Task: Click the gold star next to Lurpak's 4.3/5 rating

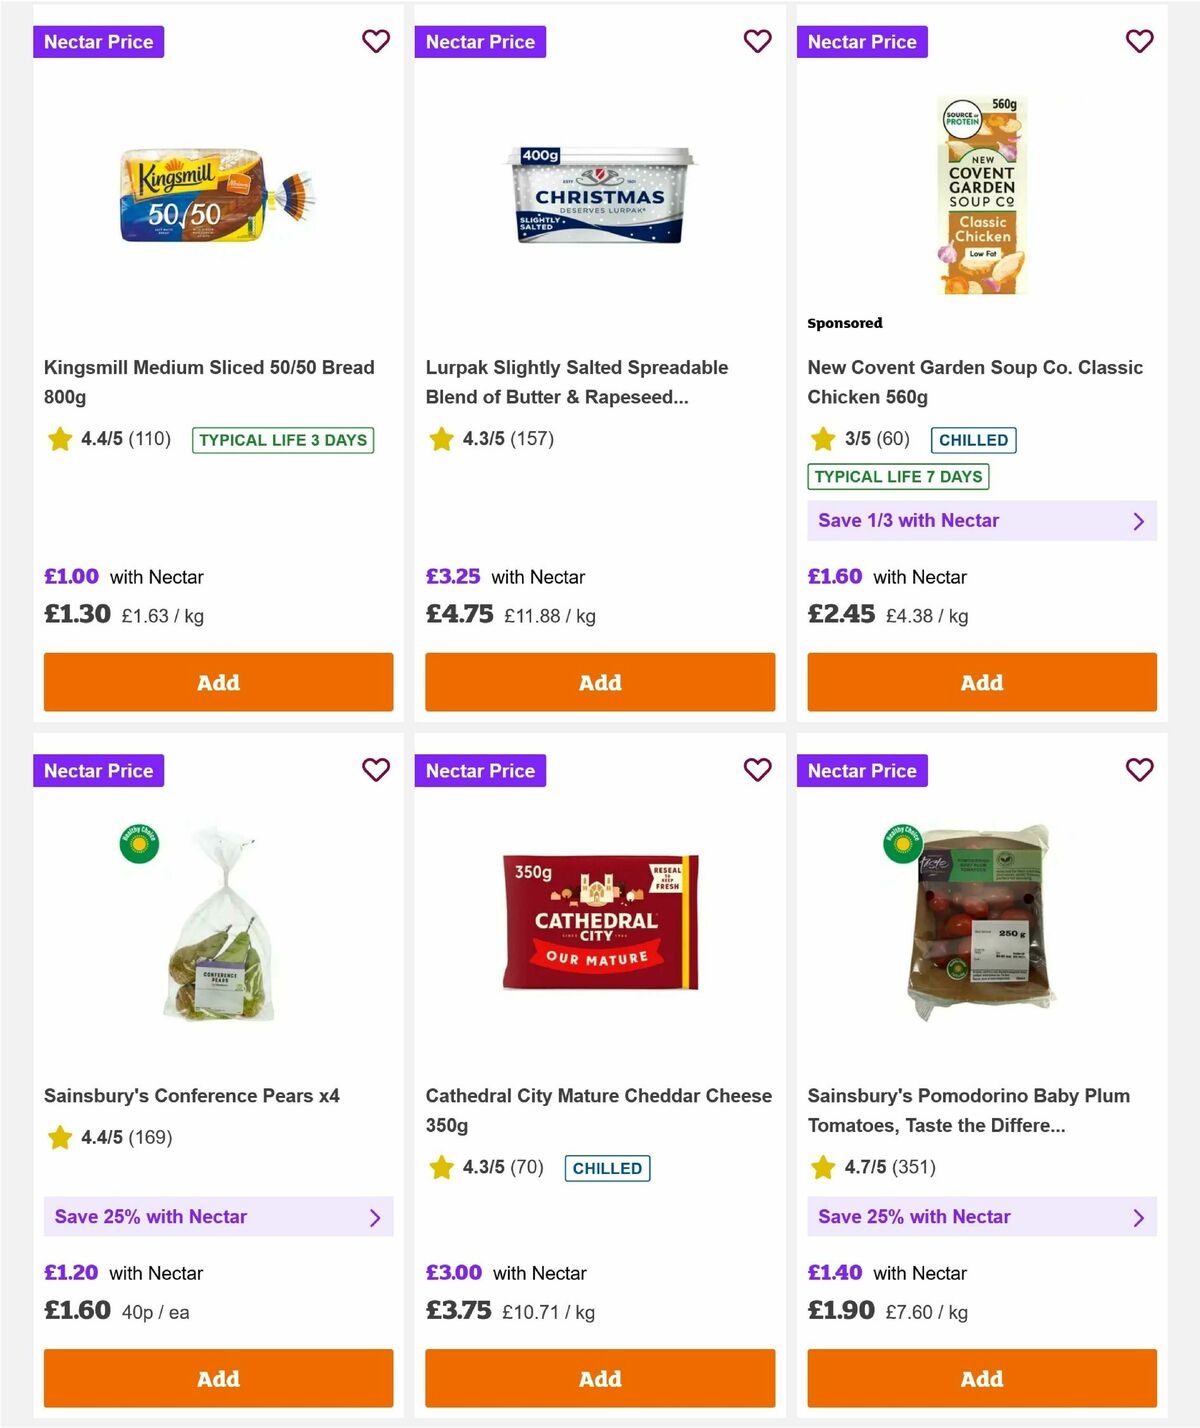Action: 441,438
